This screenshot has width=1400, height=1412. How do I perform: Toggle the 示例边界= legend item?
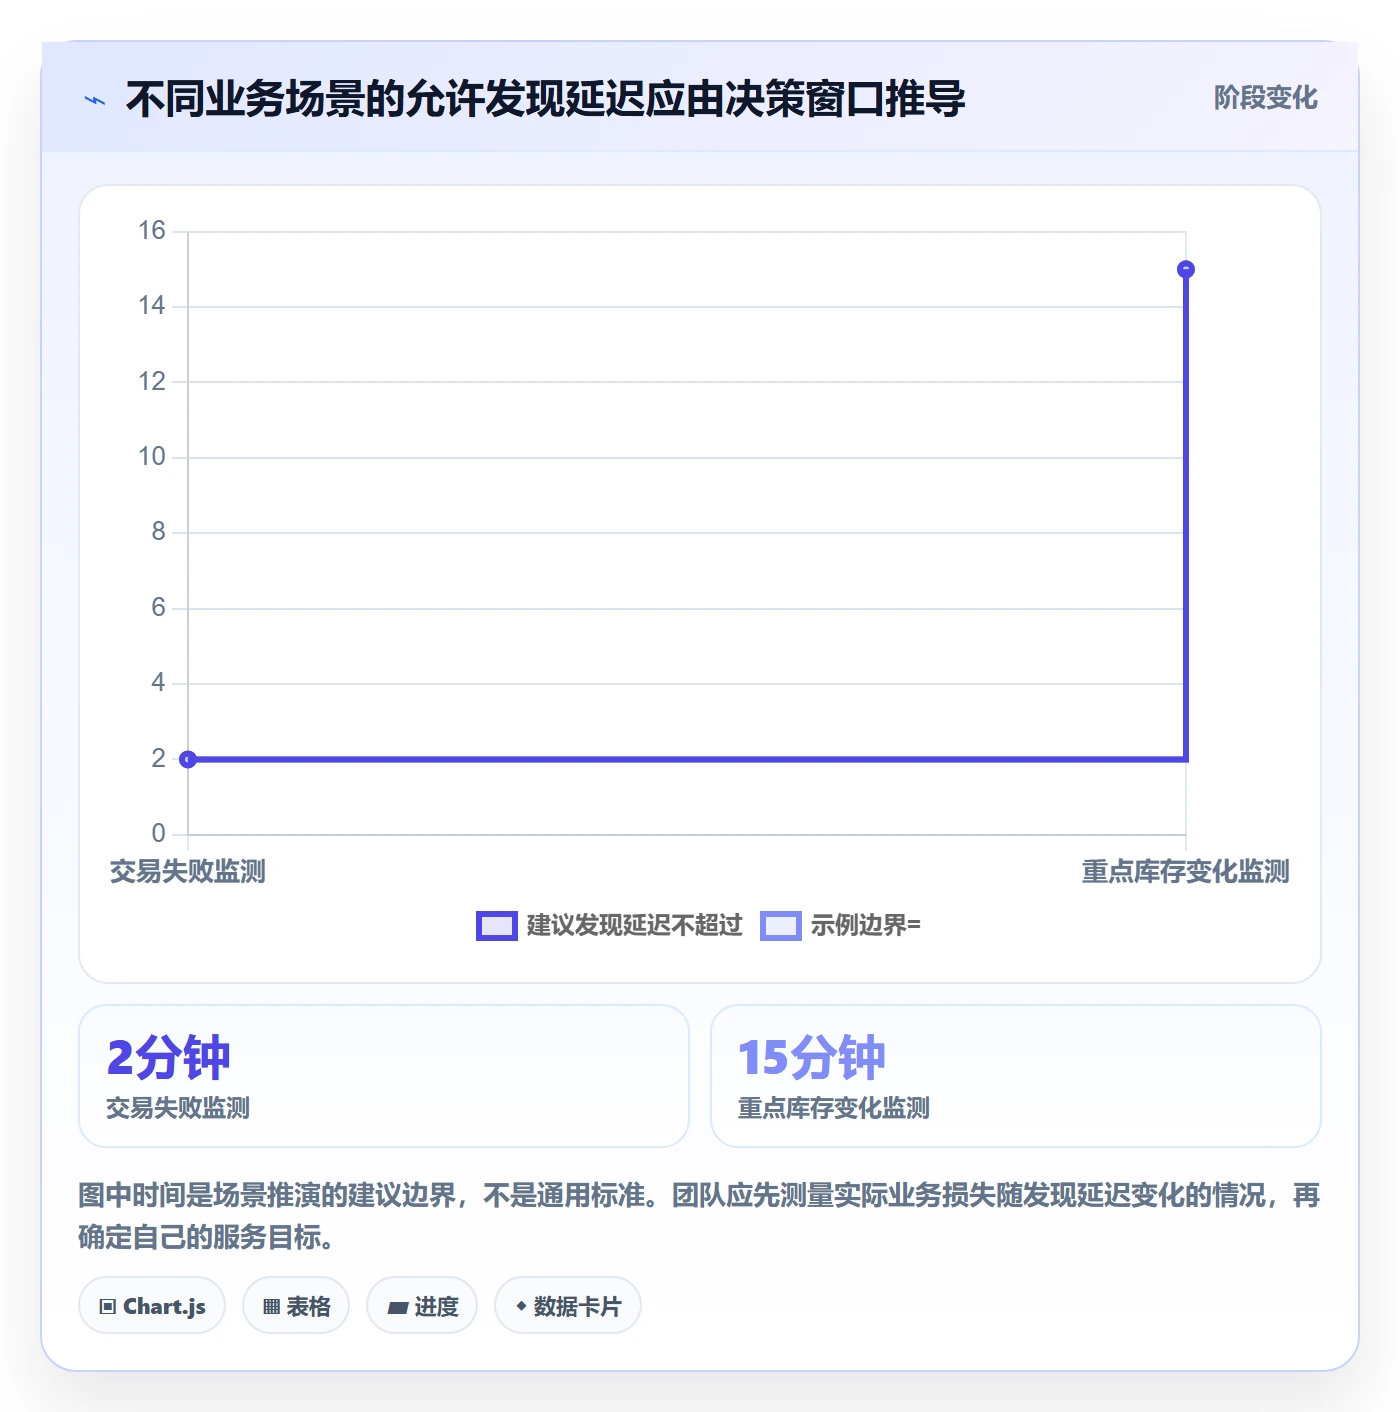pyautogui.click(x=840, y=926)
